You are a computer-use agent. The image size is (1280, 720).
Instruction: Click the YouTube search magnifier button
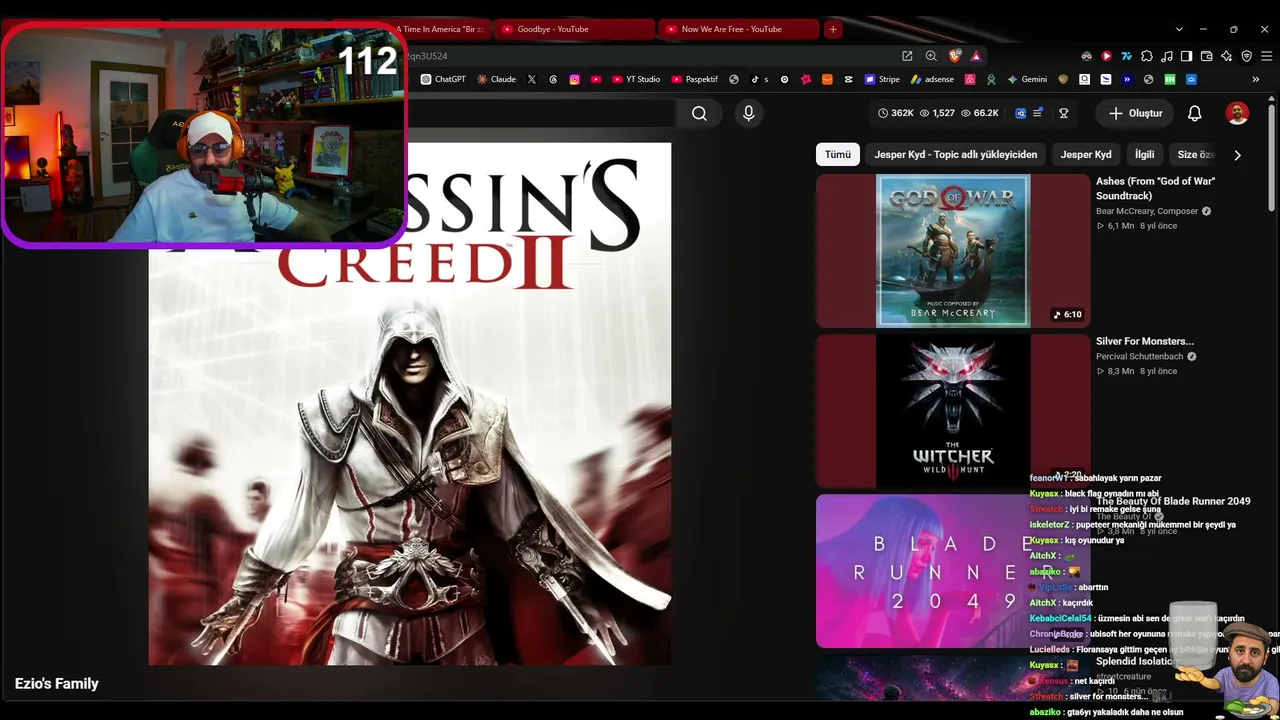(x=699, y=114)
